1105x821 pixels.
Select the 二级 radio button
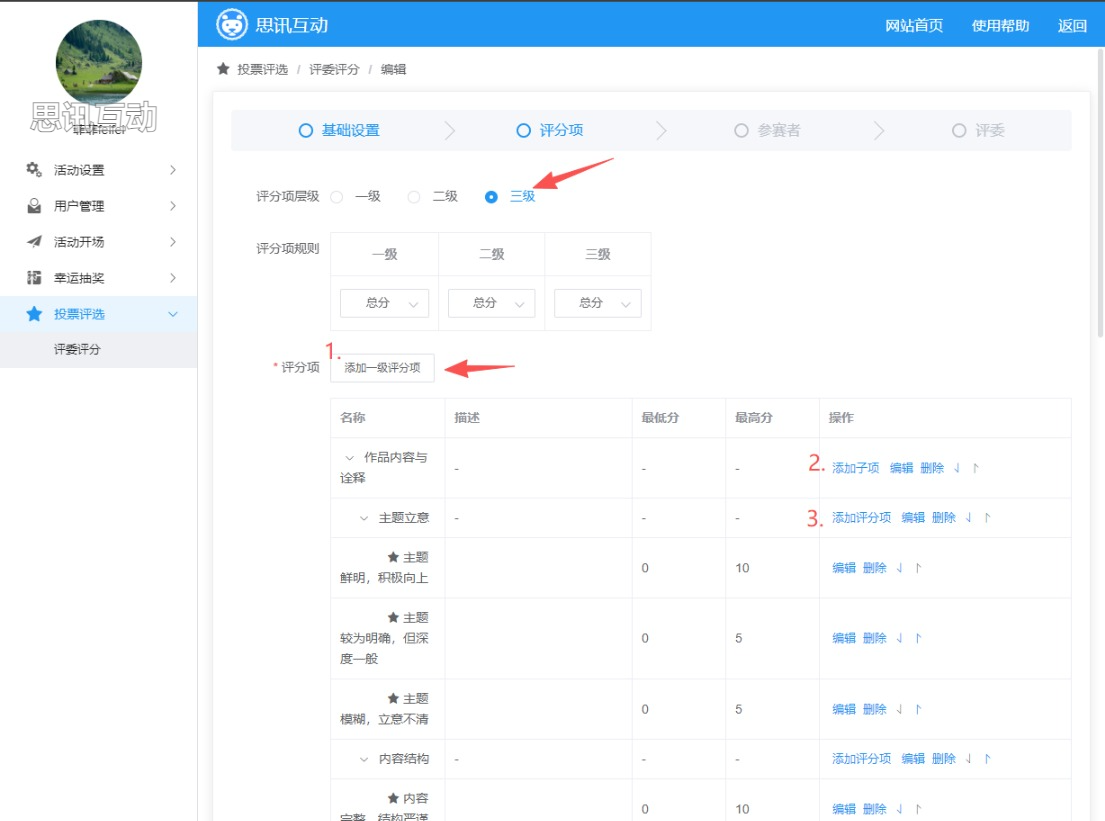[x=414, y=197]
